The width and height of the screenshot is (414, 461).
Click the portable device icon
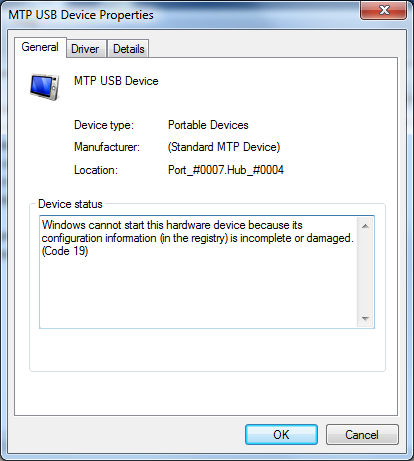click(45, 87)
